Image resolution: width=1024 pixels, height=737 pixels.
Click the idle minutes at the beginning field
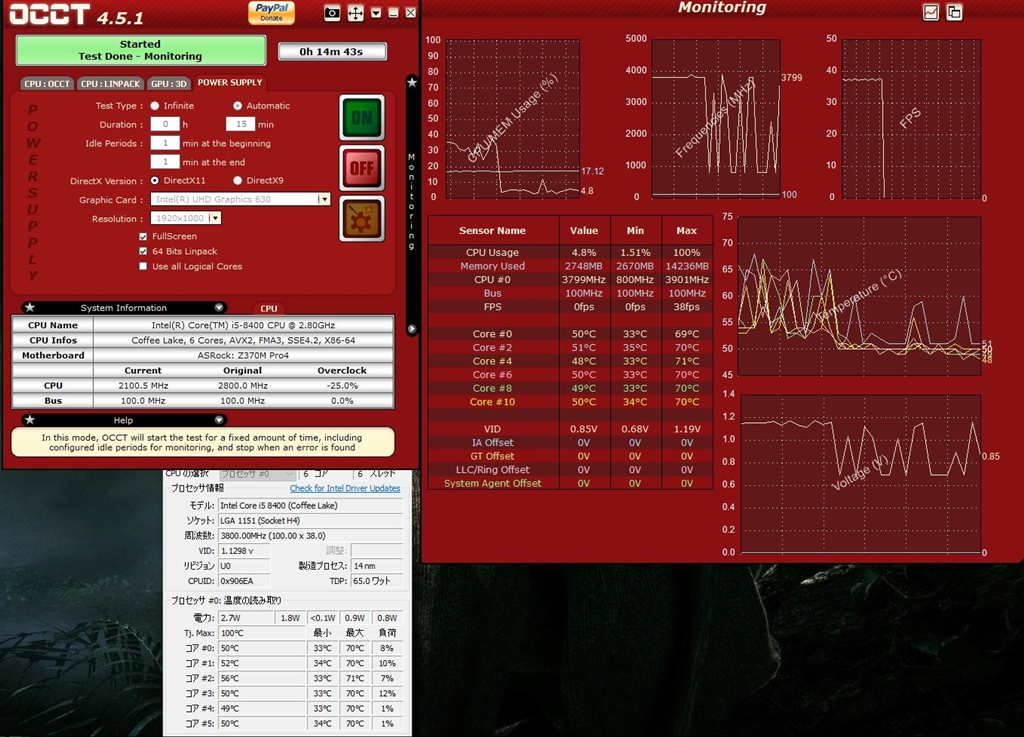point(165,143)
